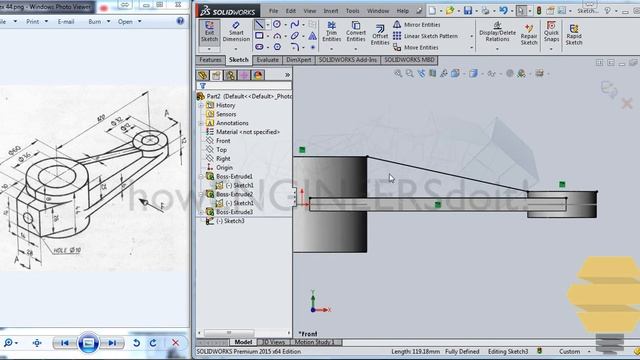Select the Ellipse sketch tool
Viewport: 640px width, 360px height.
(x=294, y=36)
